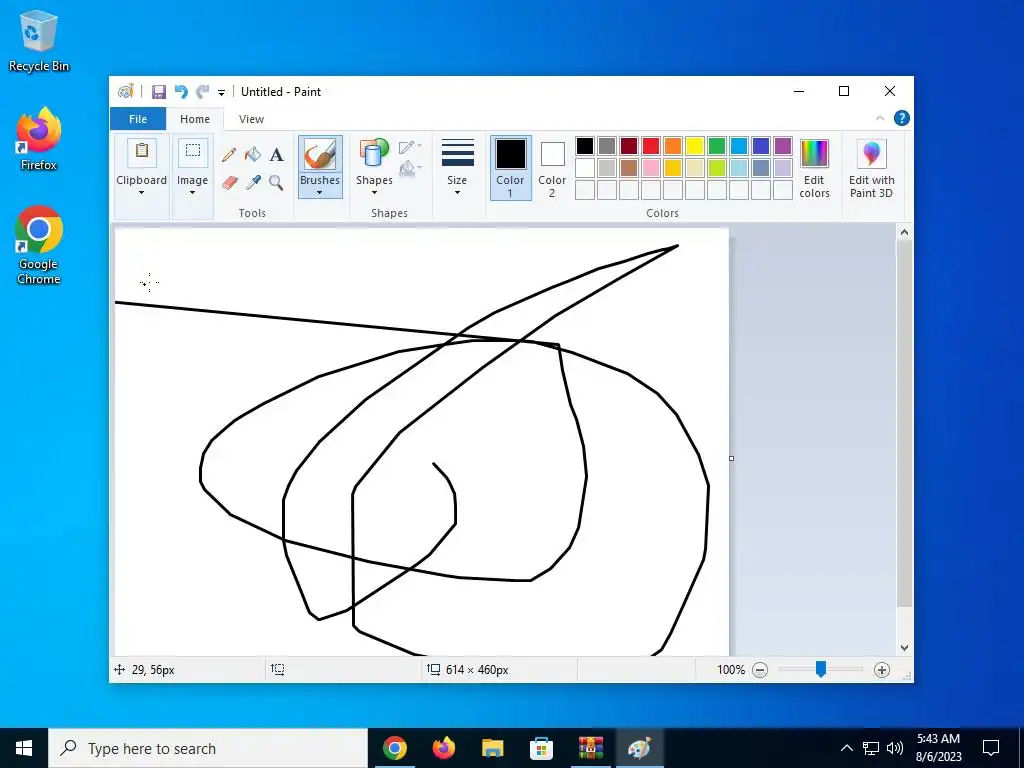Open the Size line thickness dropdown

(x=457, y=167)
